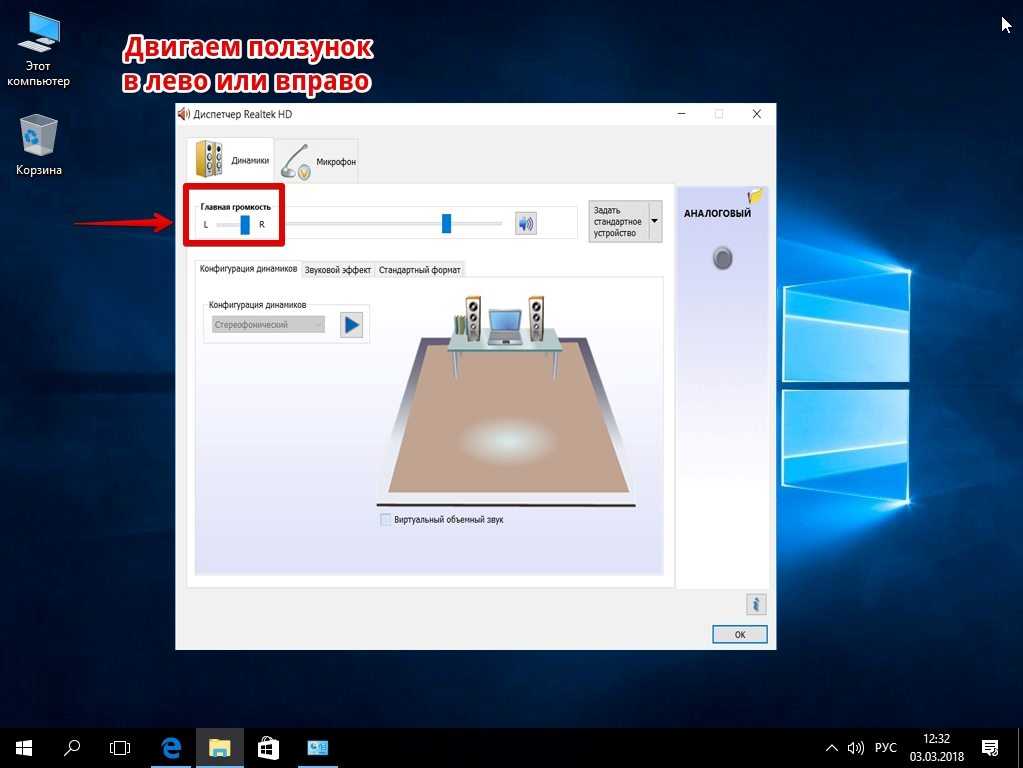This screenshot has height=768, width=1023.
Task: Click the main volume slider handle
Action: pyautogui.click(x=446, y=223)
